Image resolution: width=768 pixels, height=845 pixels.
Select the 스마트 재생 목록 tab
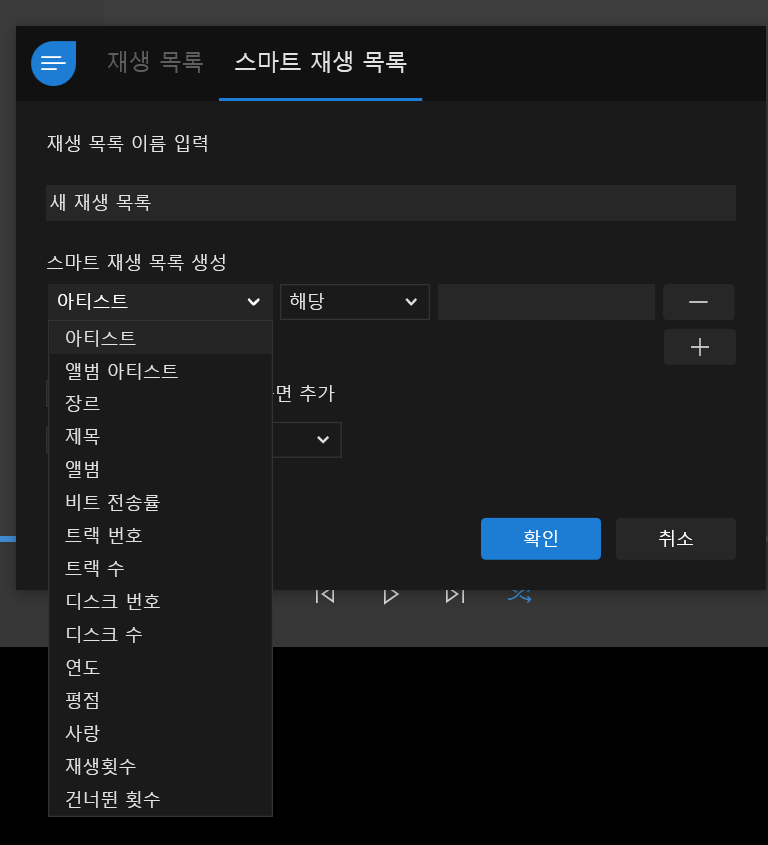tap(321, 62)
